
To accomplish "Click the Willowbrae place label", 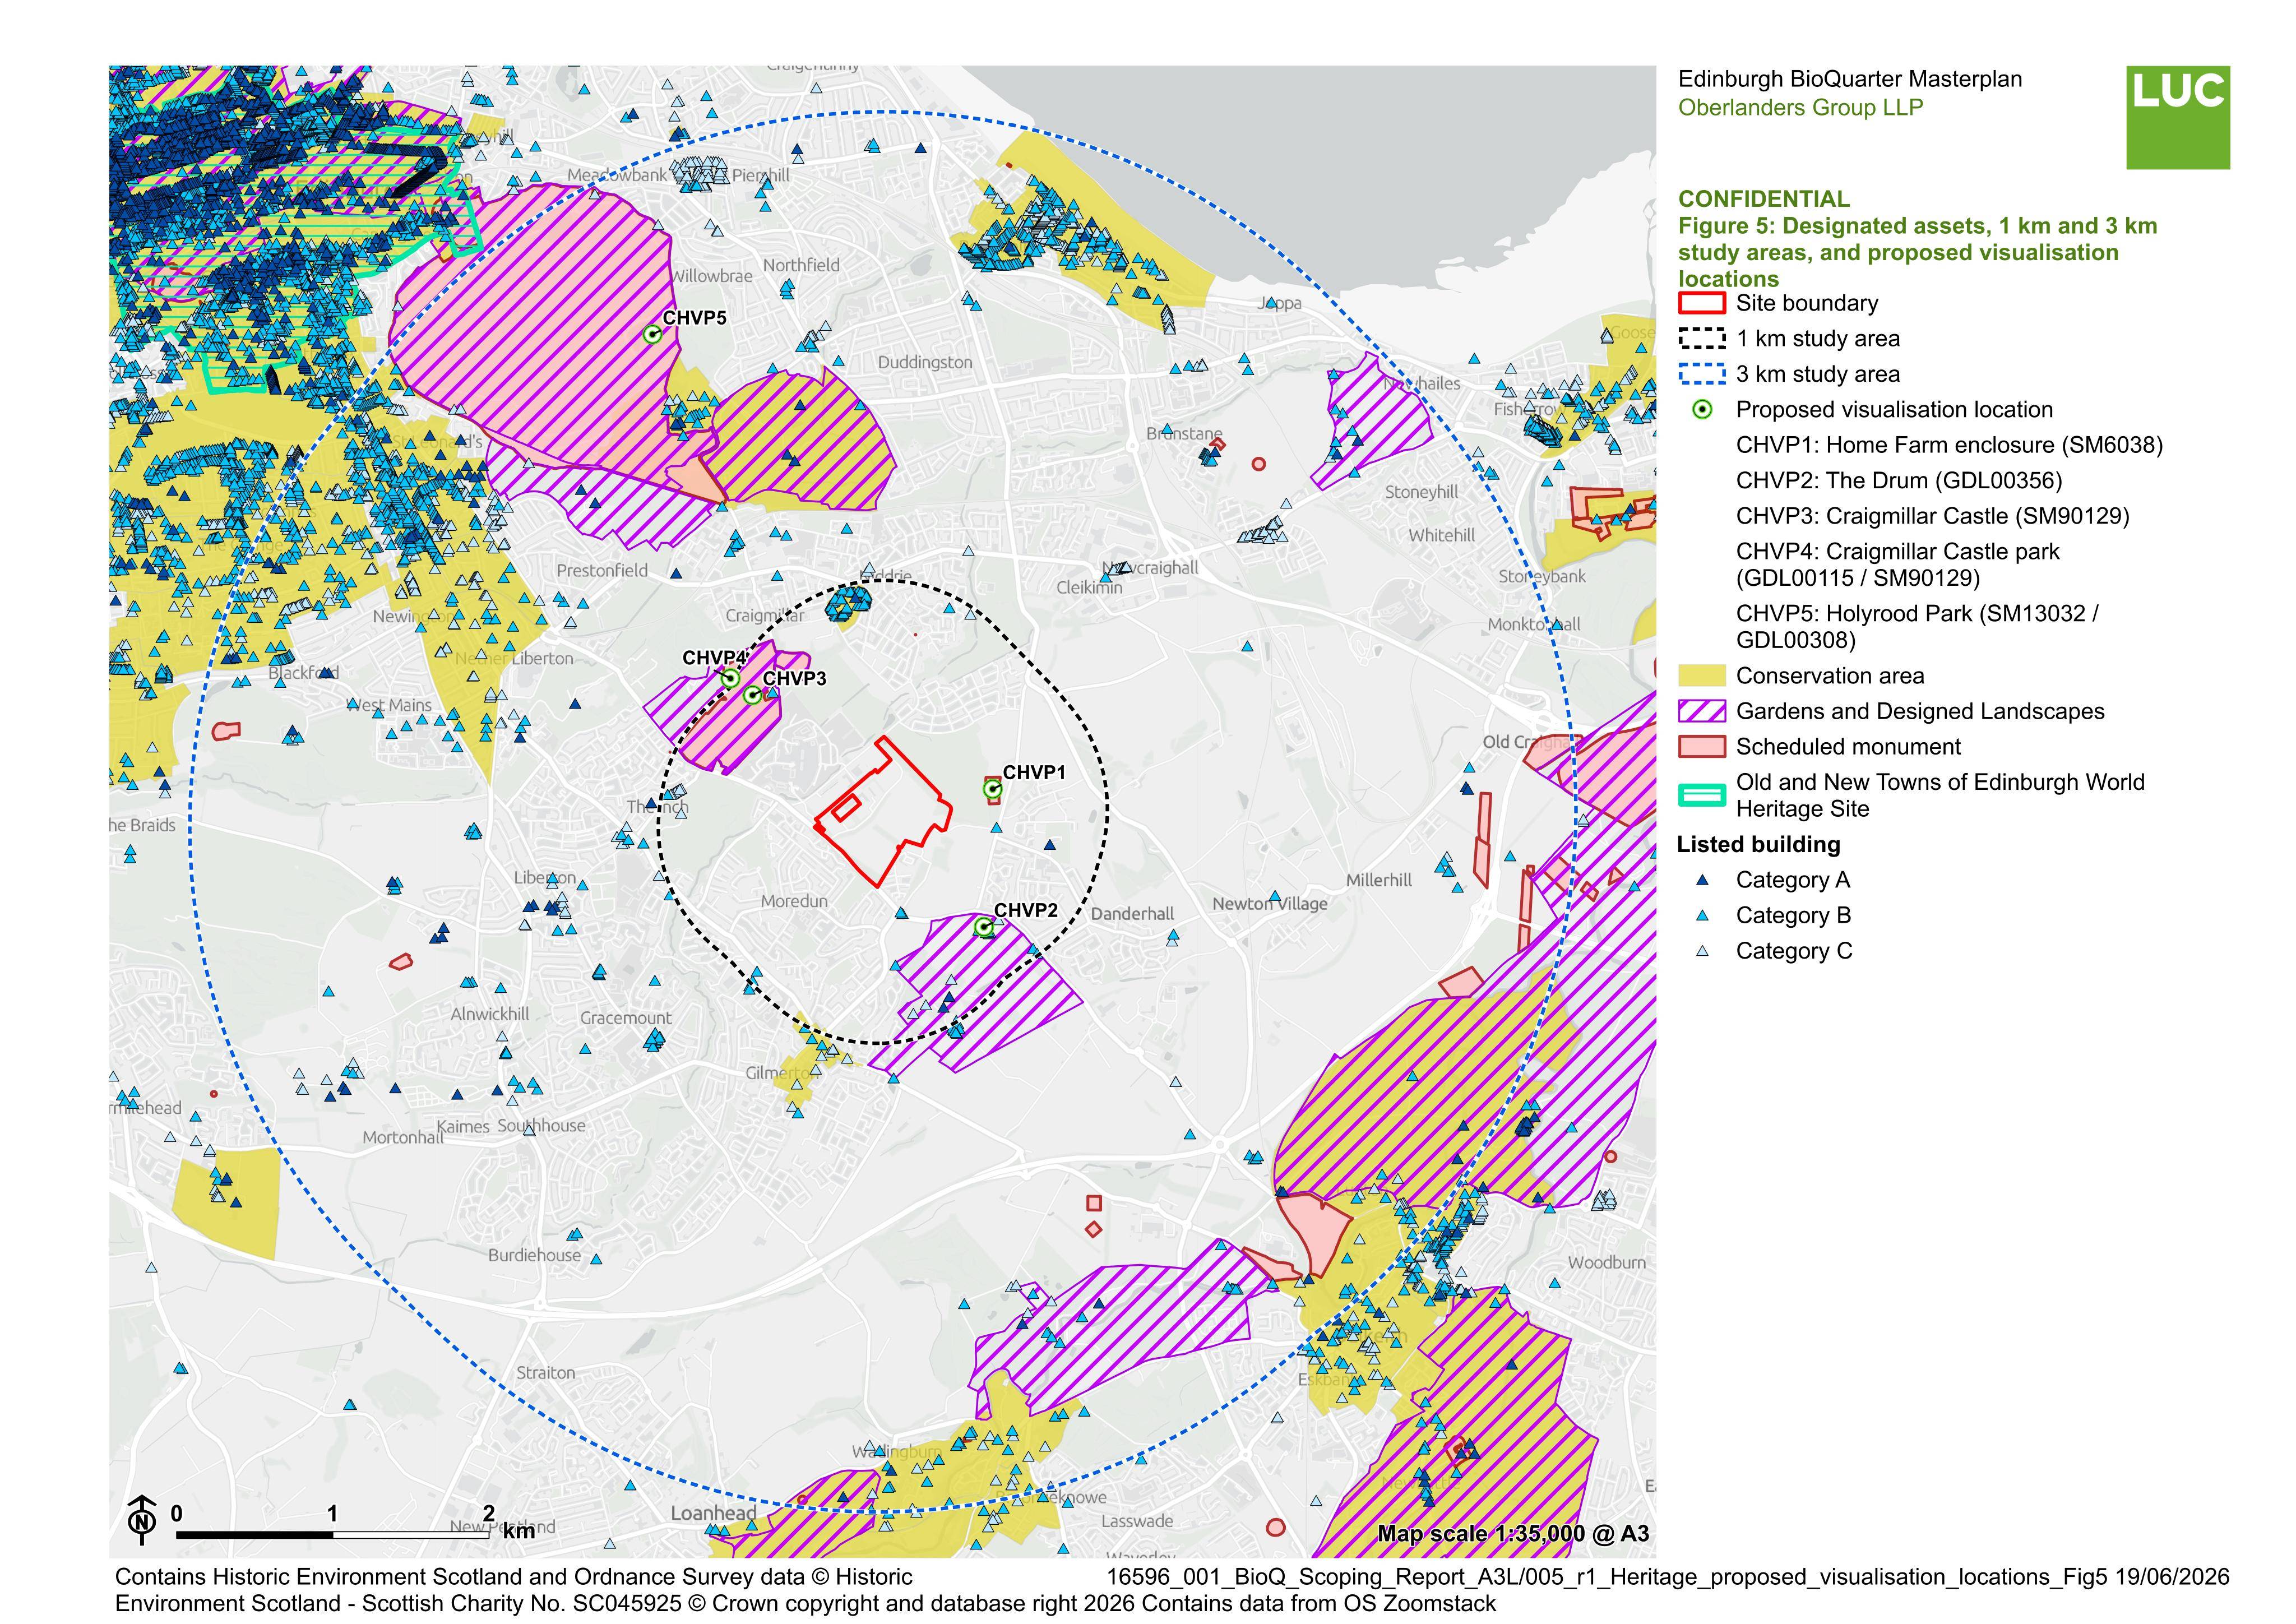I will click(x=711, y=276).
